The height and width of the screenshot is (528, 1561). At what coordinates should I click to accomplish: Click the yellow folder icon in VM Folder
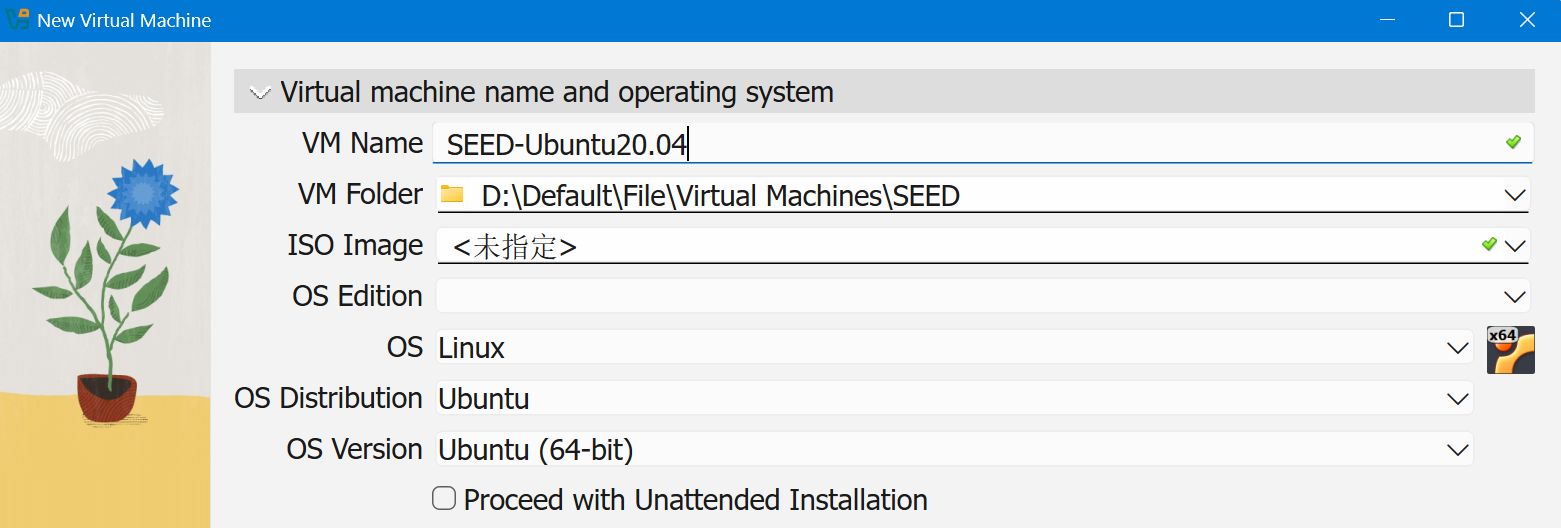coord(452,194)
